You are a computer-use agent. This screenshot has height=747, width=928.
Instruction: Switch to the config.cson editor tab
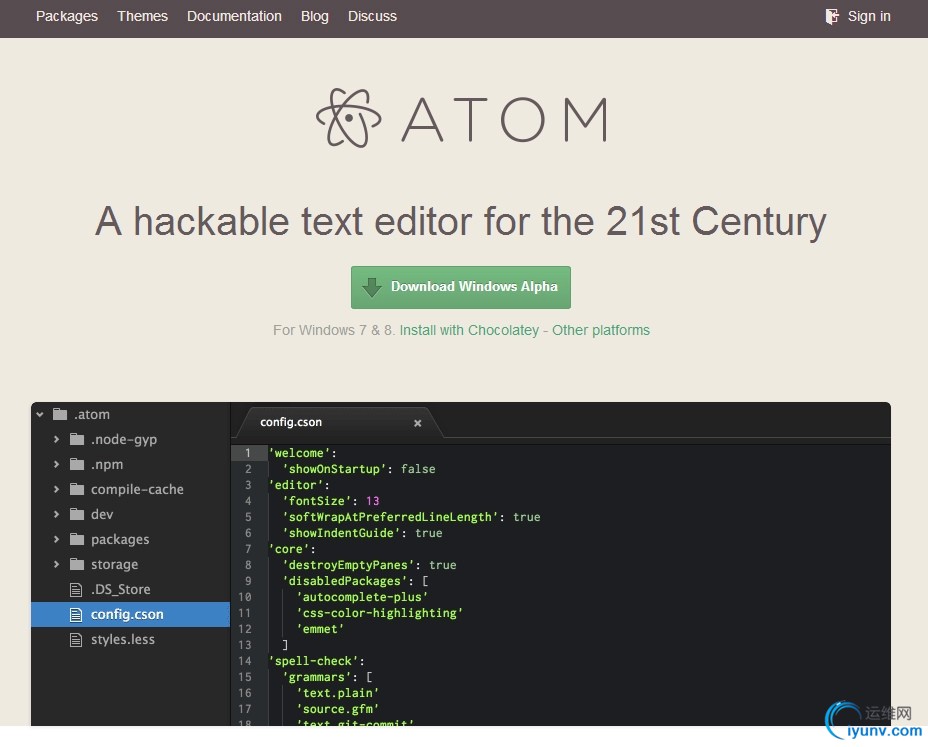tap(339, 423)
